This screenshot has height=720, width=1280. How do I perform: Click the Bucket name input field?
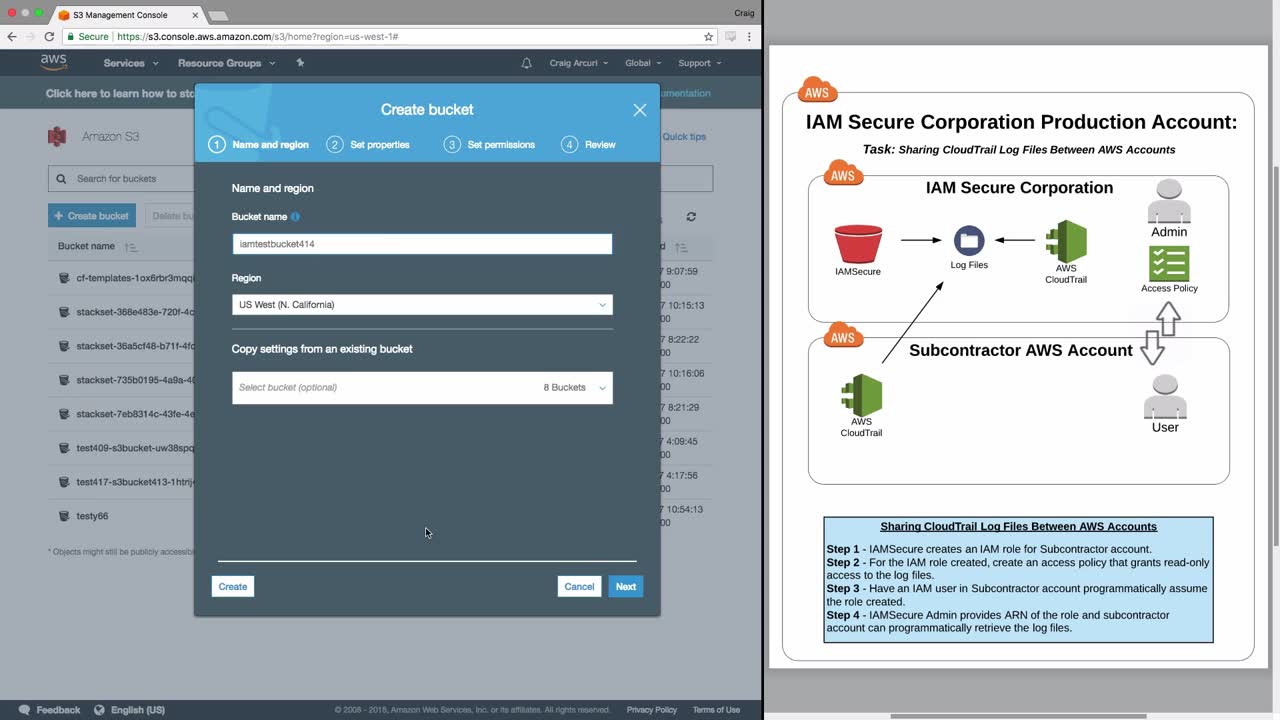(x=422, y=244)
